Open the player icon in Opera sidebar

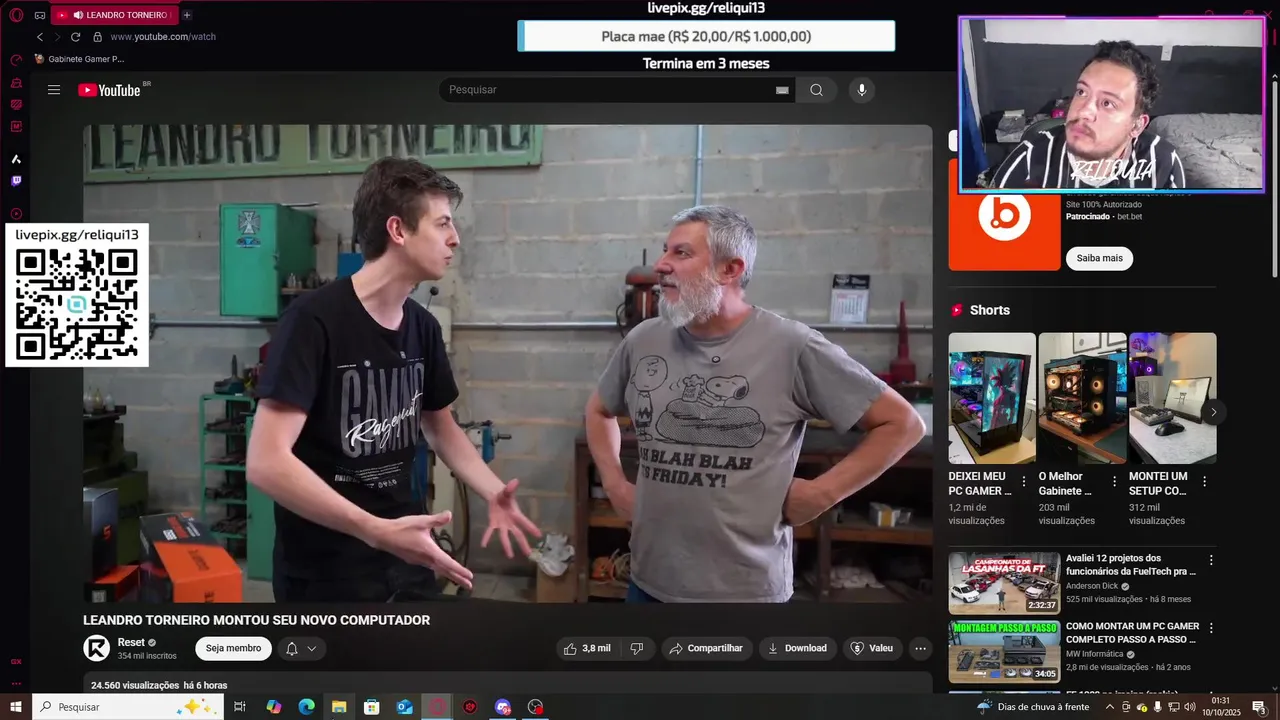click(x=16, y=213)
